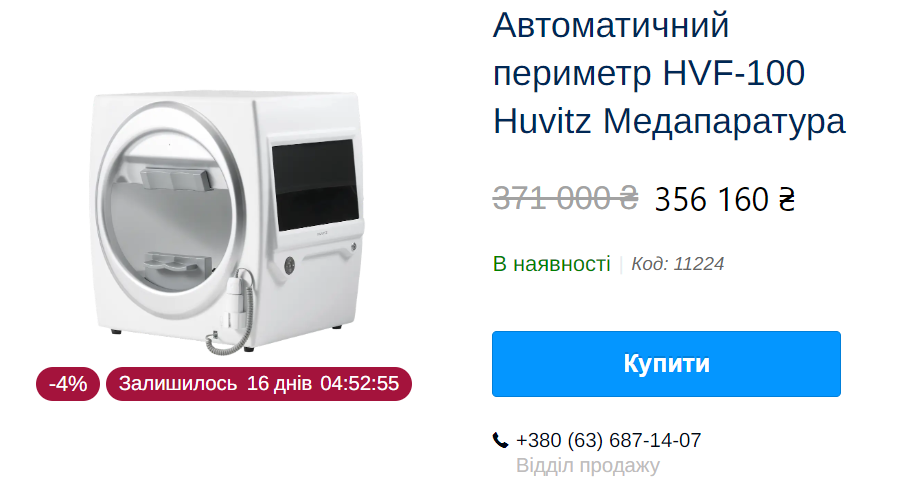Click the circular bowl opening of the perimeter

pos(171,211)
